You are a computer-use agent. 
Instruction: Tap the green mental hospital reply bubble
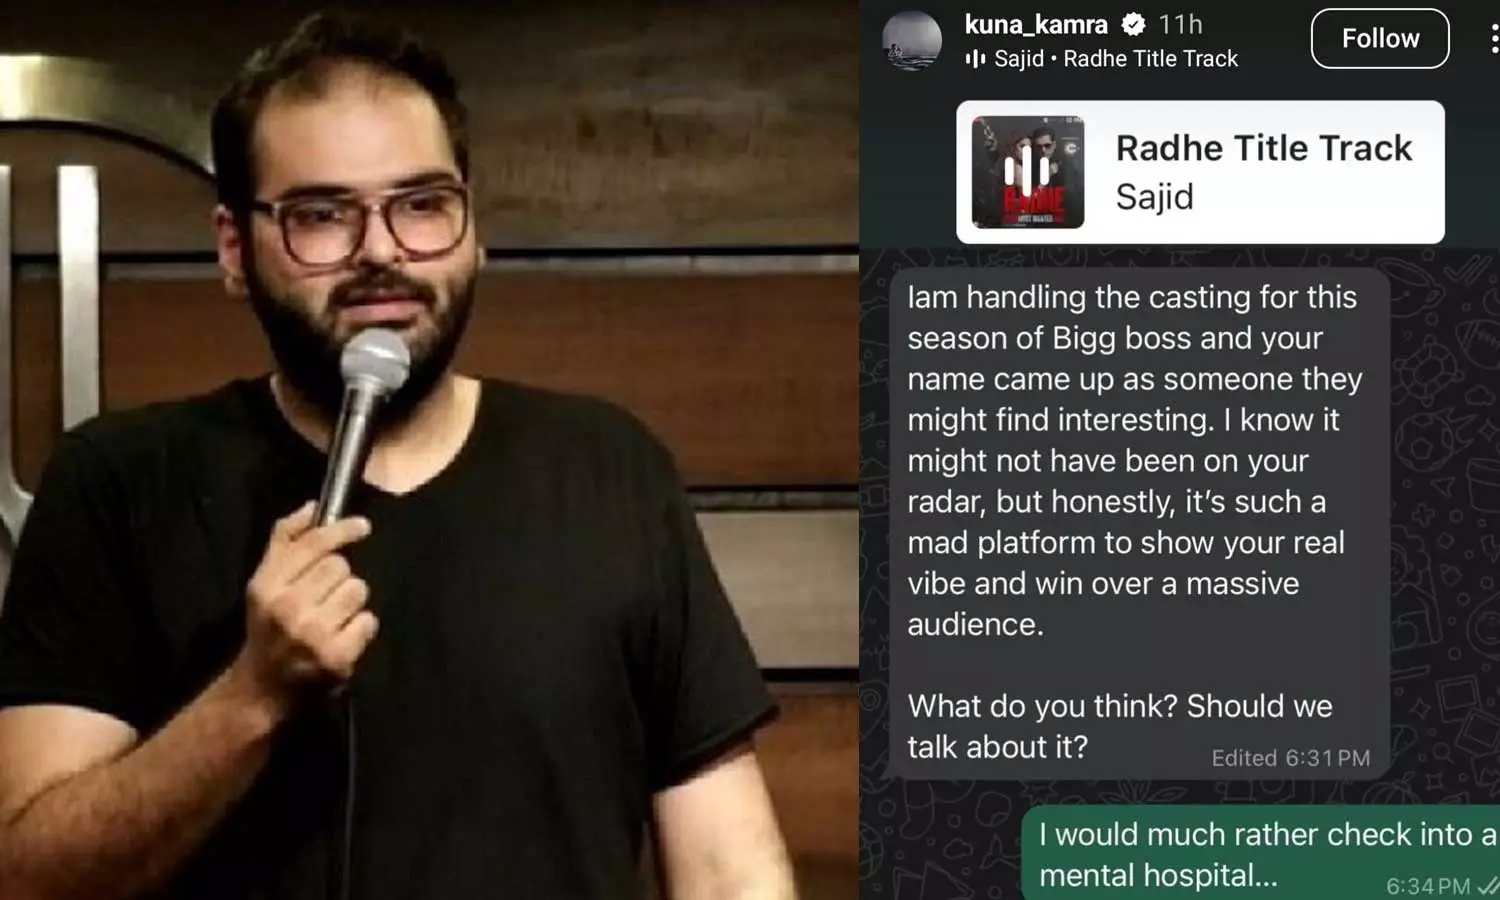[x=1260, y=854]
